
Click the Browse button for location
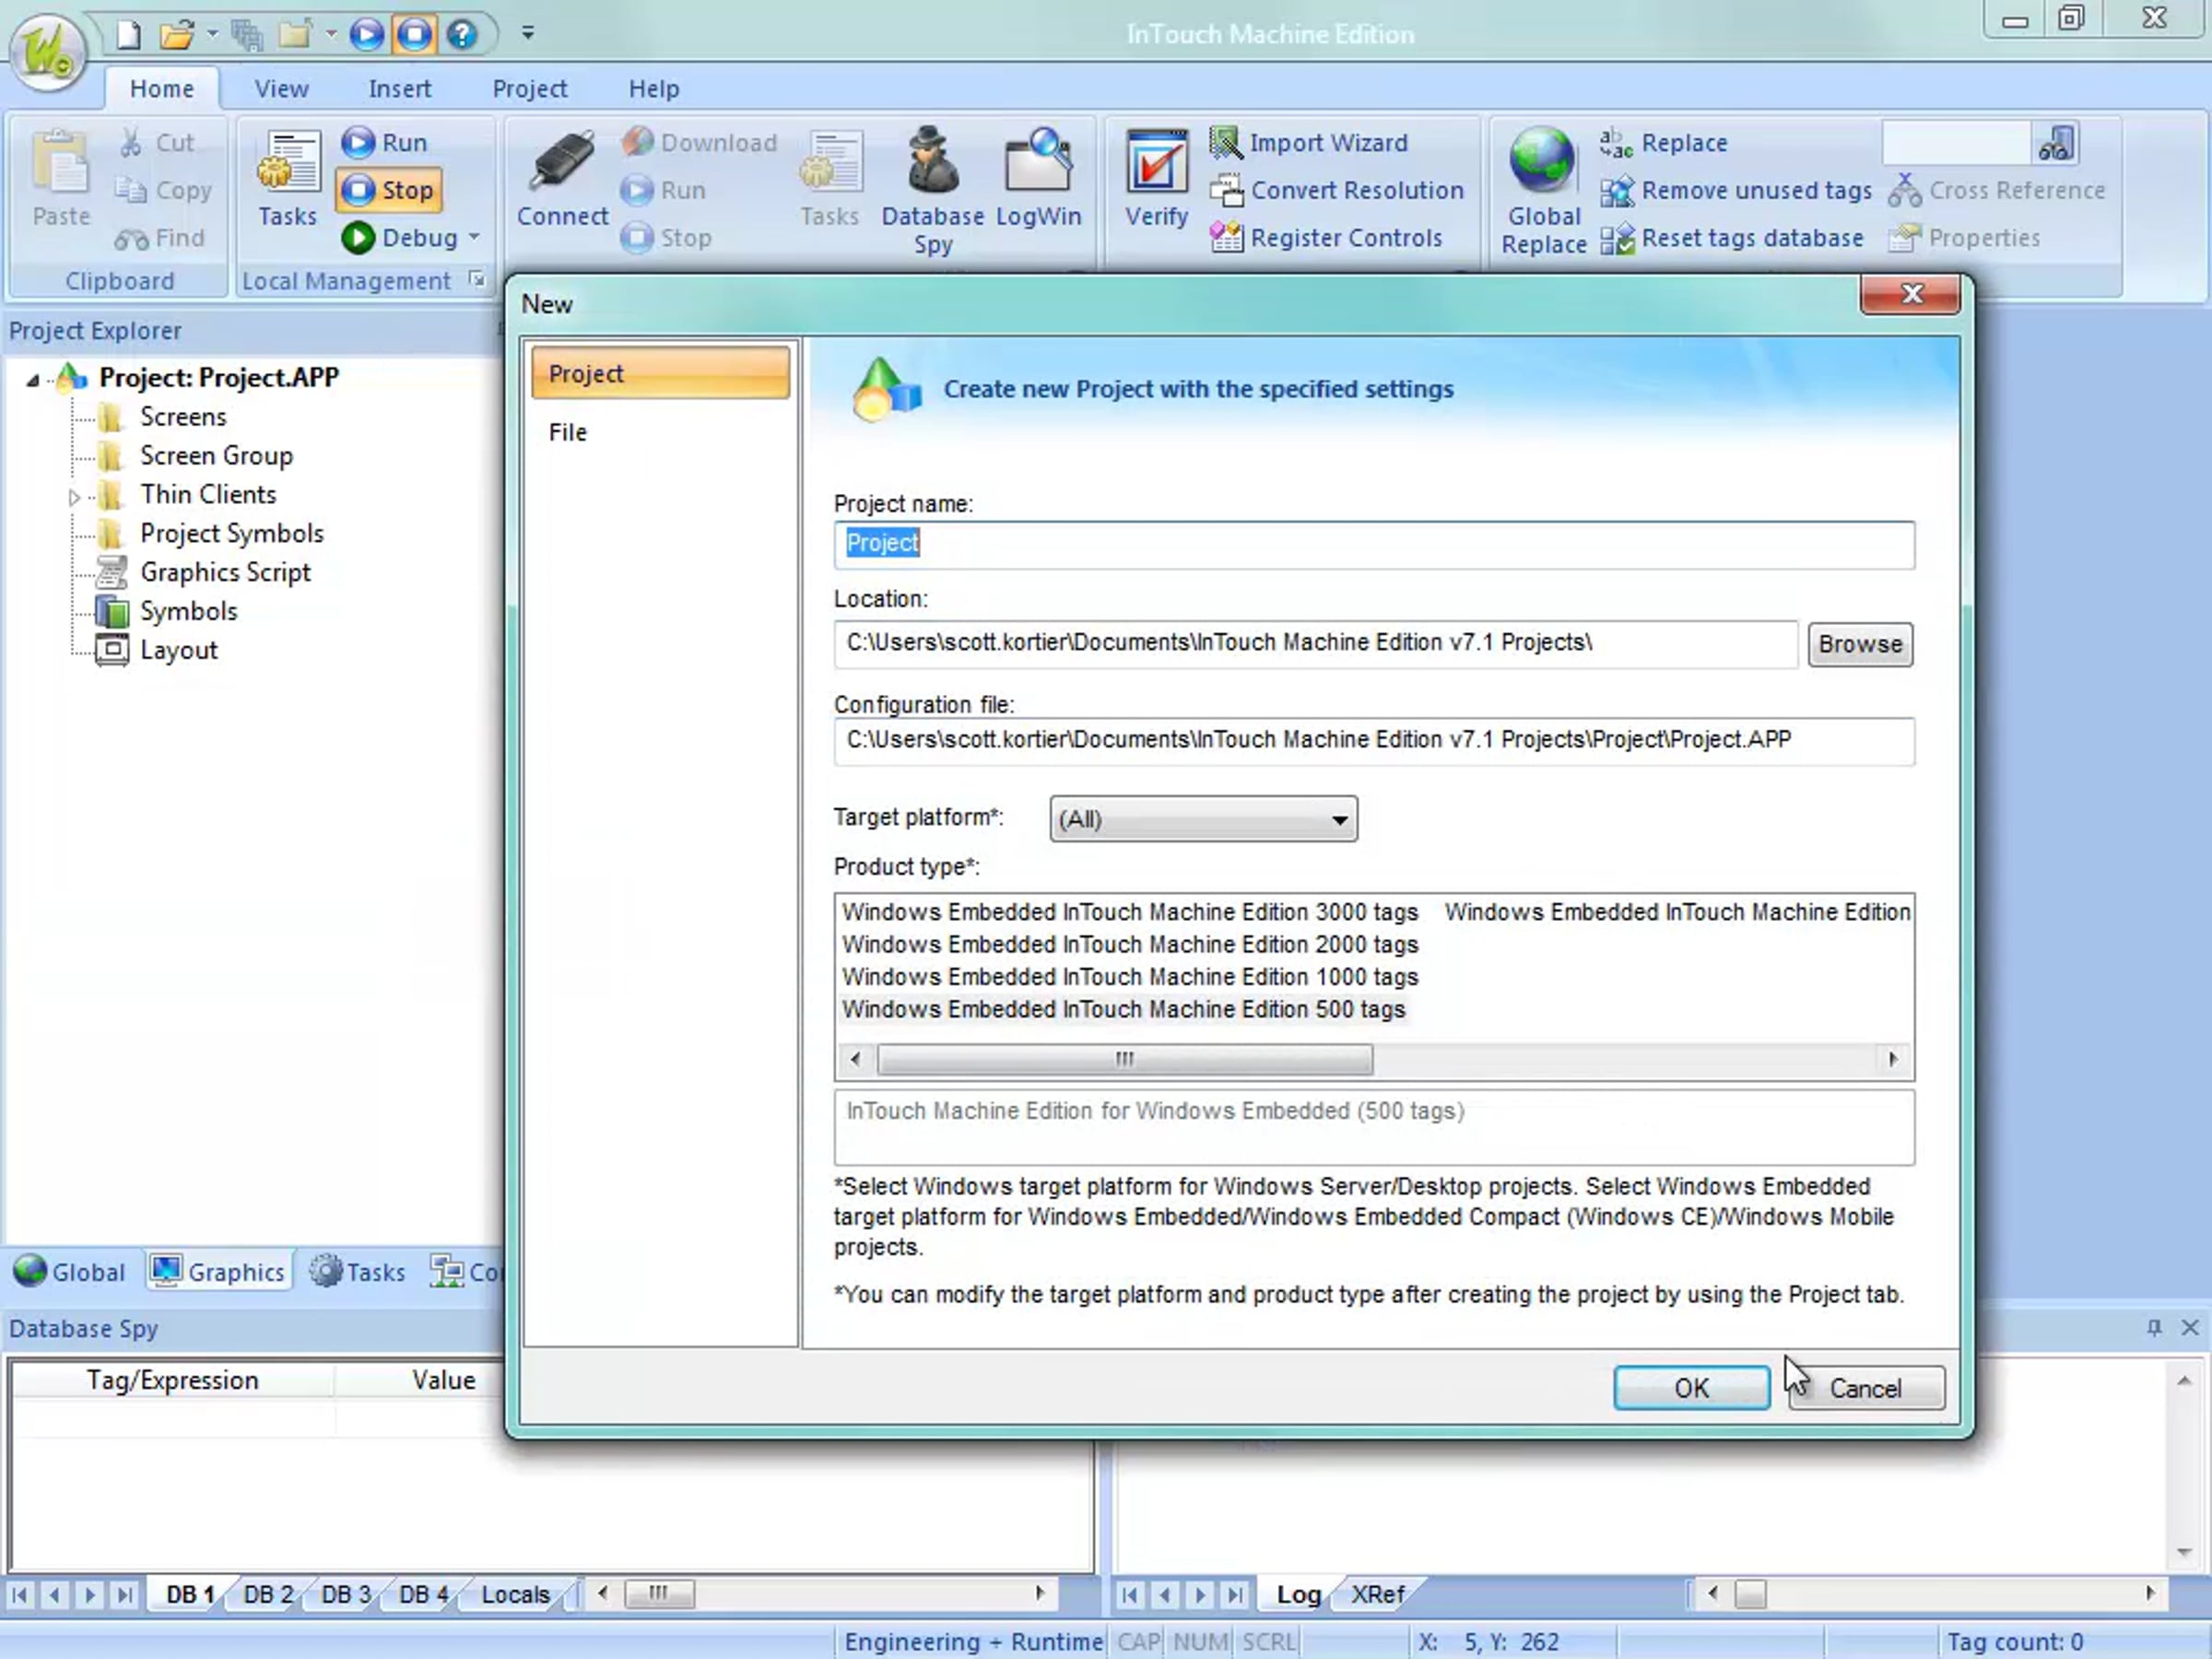click(x=1859, y=644)
